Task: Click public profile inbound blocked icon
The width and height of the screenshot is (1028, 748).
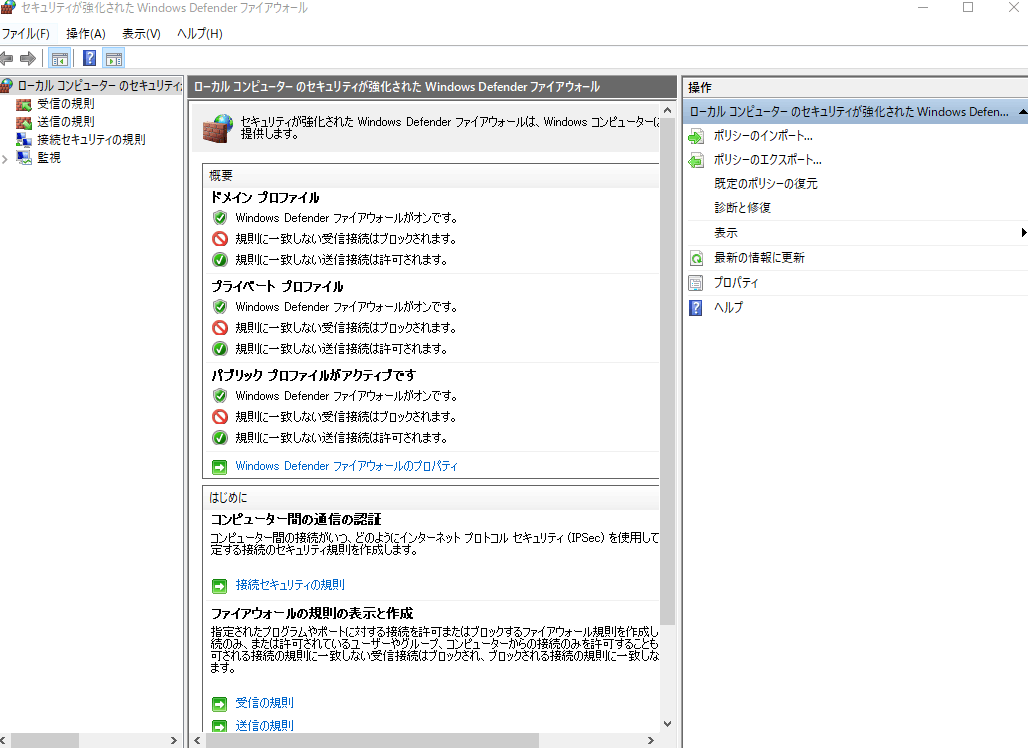Action: (220, 417)
